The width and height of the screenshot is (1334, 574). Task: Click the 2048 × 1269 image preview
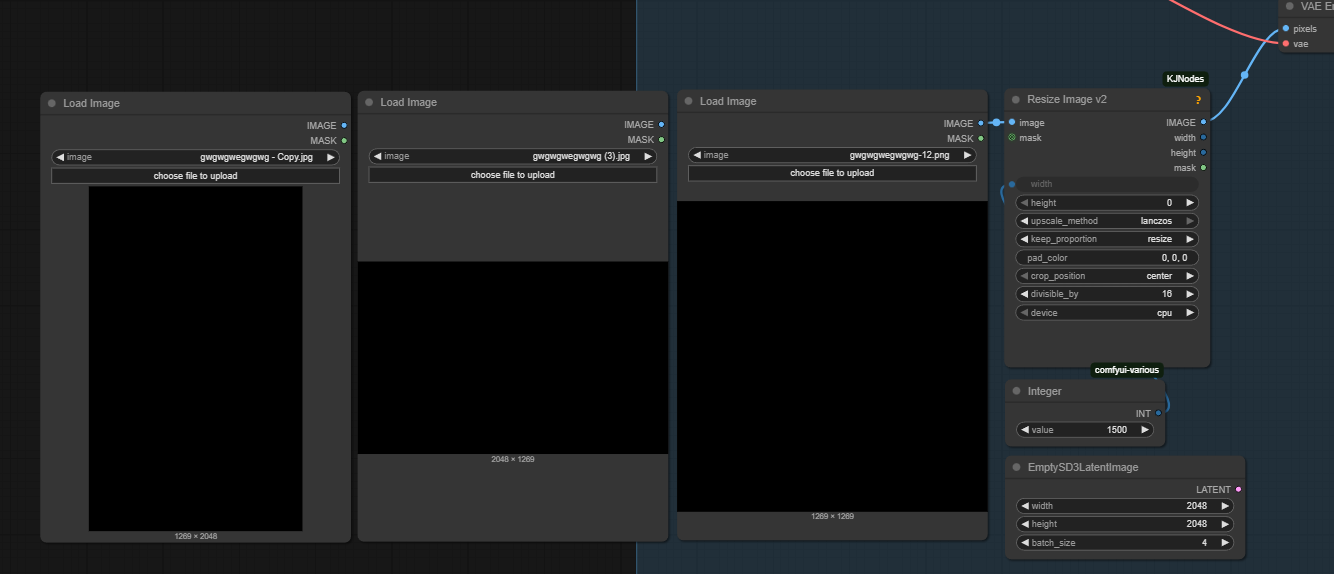coord(513,358)
